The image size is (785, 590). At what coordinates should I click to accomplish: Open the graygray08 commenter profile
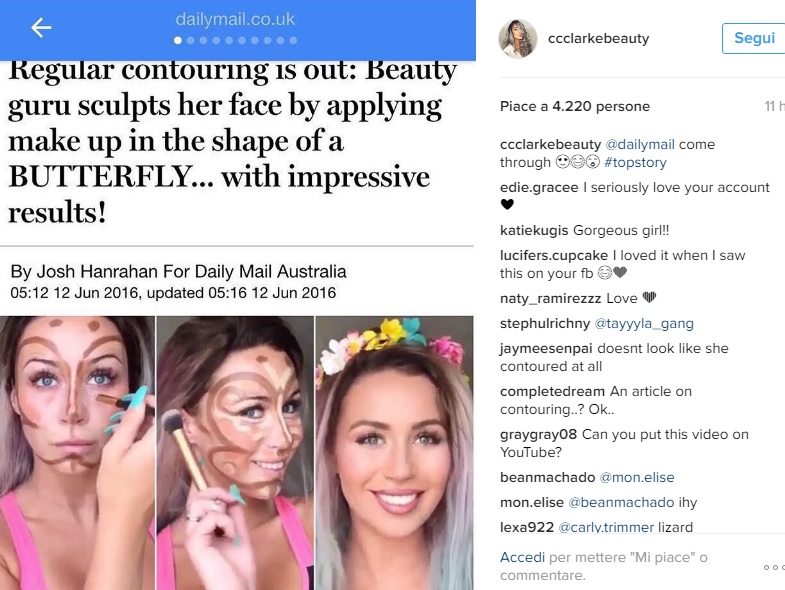(x=538, y=434)
